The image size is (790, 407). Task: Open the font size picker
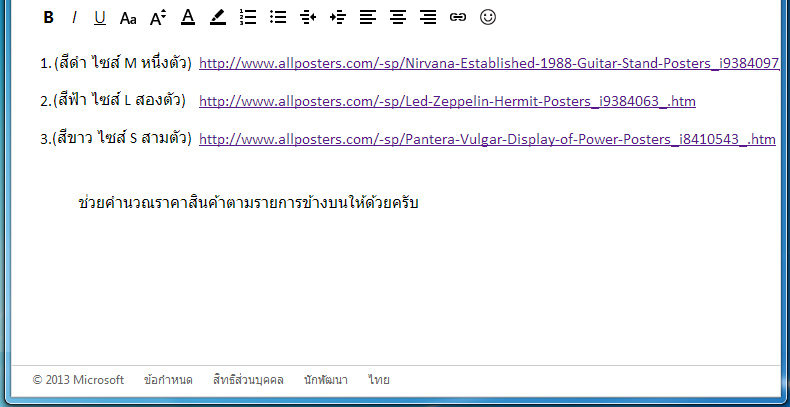[158, 17]
